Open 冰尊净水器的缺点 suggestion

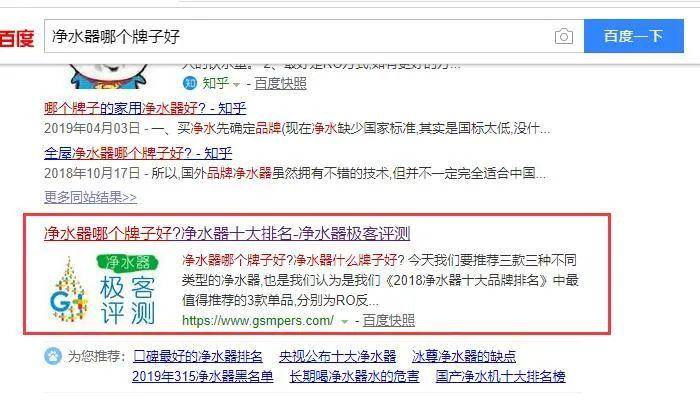point(464,356)
